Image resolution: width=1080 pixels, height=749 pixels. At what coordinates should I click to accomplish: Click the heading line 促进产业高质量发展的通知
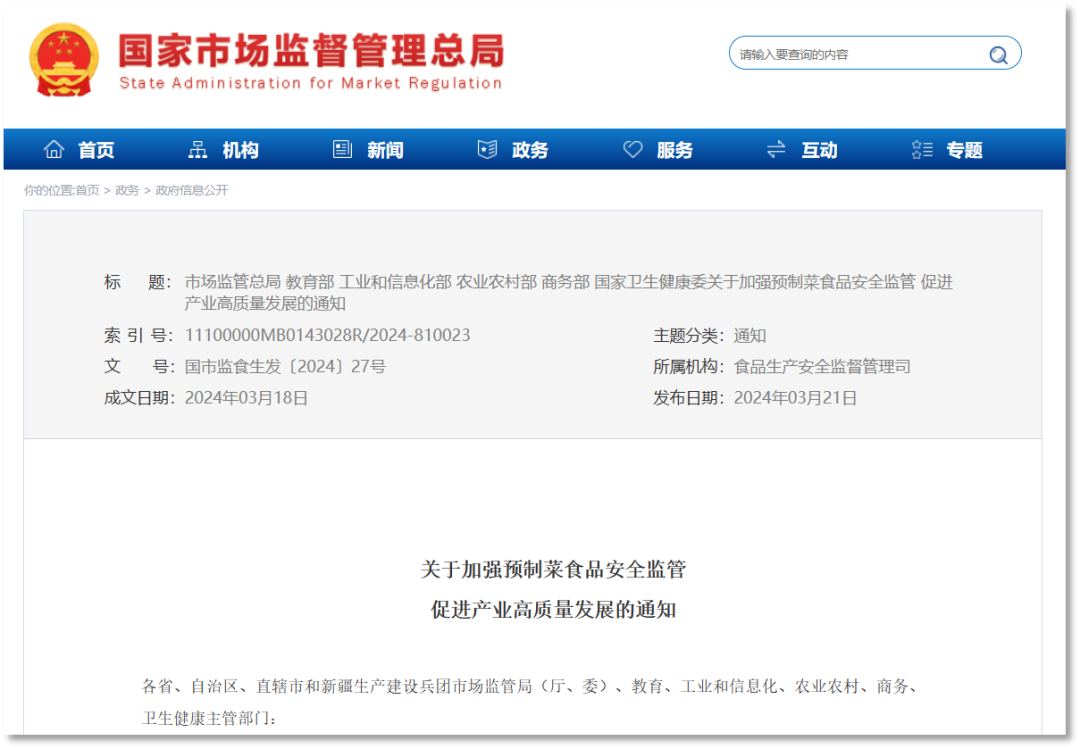[x=553, y=610]
